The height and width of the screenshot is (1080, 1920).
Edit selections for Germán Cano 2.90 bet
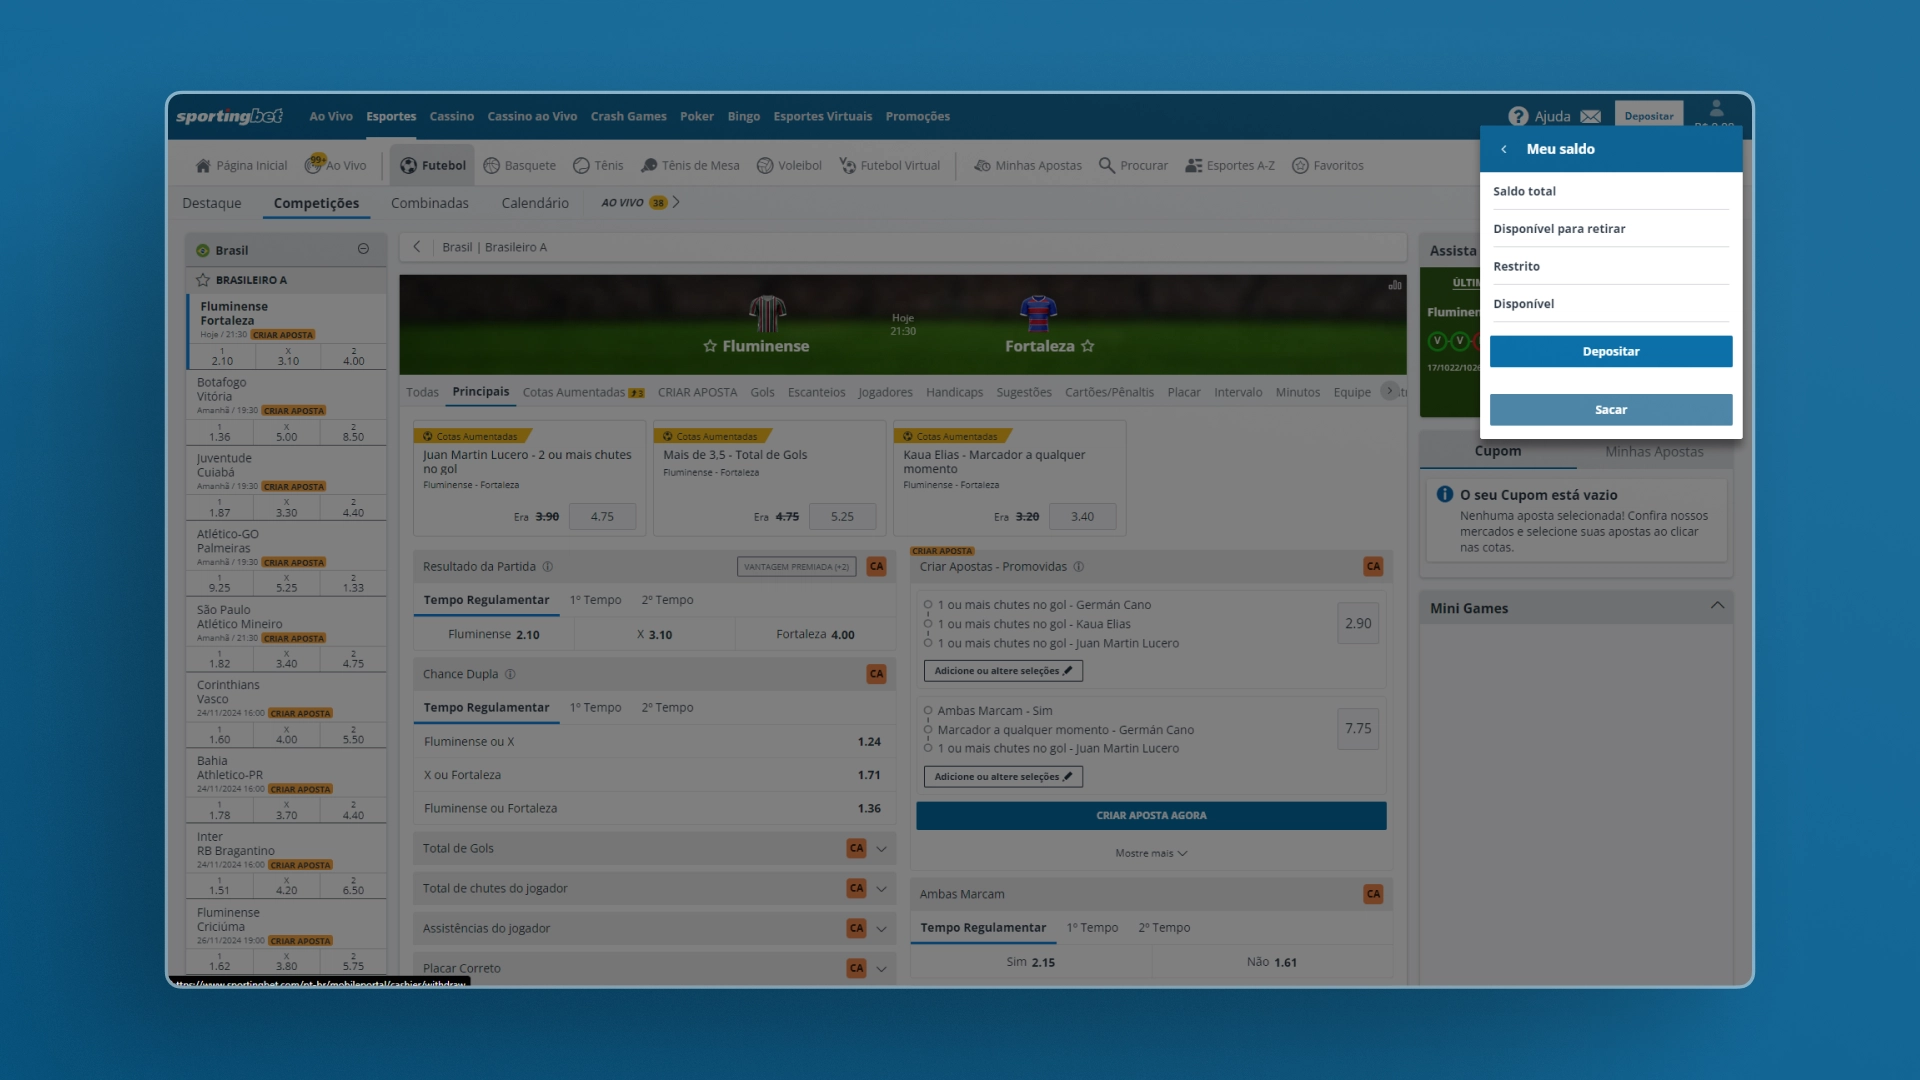click(x=1003, y=671)
